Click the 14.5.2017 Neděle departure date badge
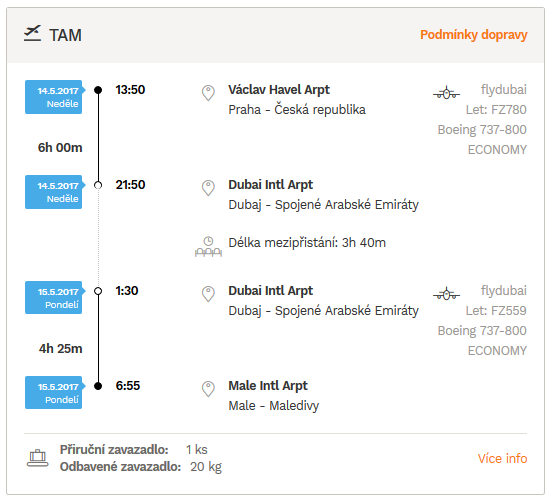Viewport: 551px width, 501px height. 54,97
